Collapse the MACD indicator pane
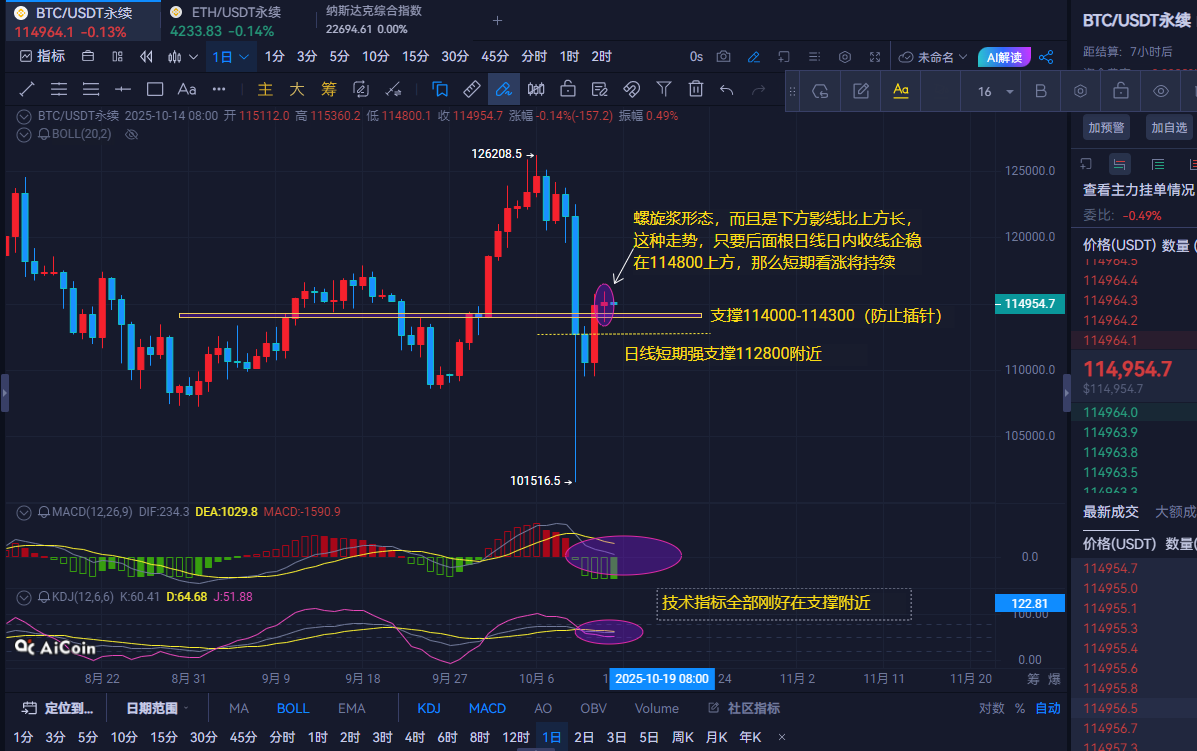The height and width of the screenshot is (751, 1197). 24,512
